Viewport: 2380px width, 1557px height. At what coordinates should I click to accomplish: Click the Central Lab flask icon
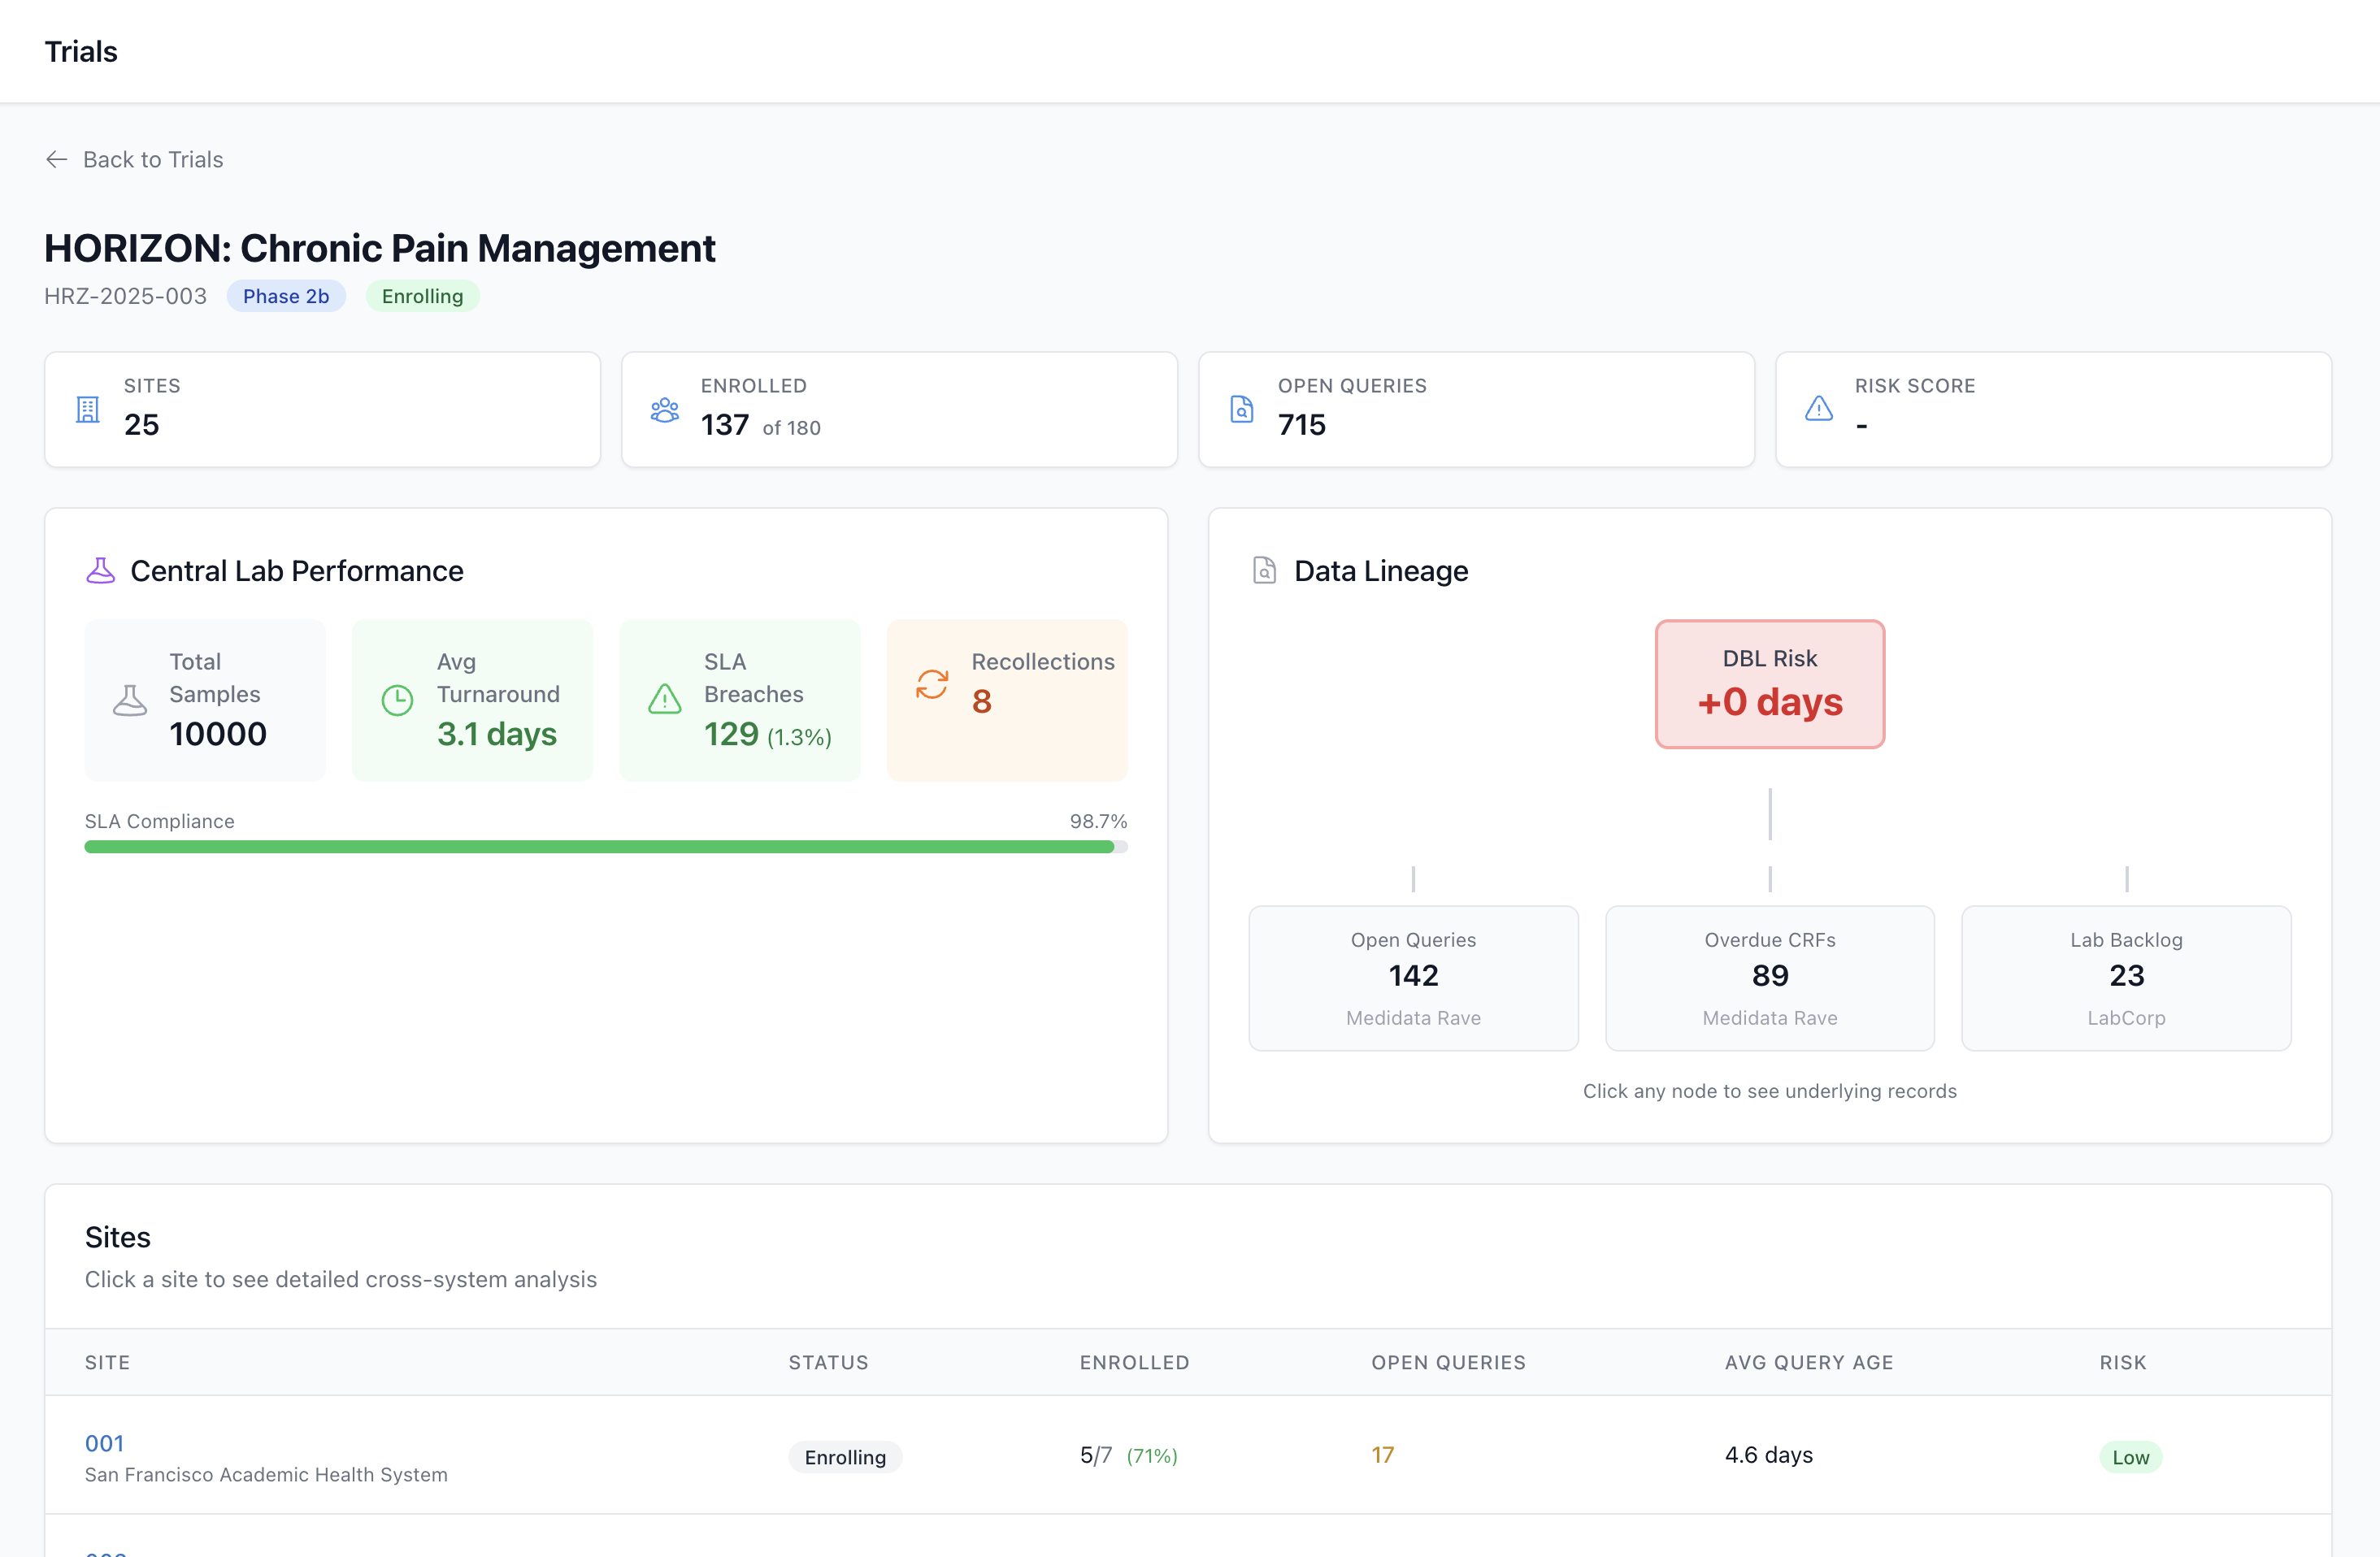tap(100, 571)
